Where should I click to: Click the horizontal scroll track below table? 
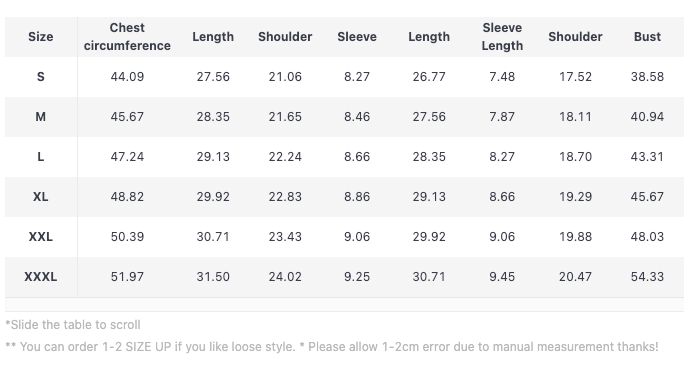tap(344, 304)
